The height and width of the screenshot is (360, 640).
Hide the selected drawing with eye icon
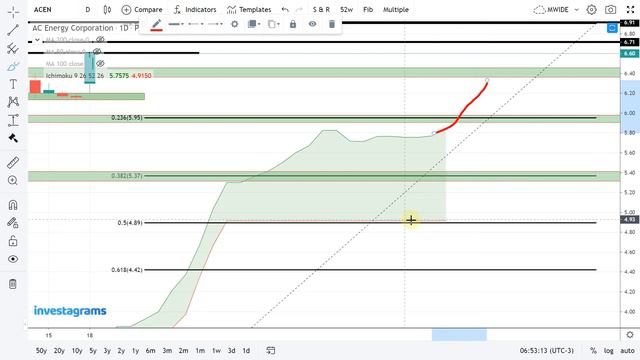[312, 24]
